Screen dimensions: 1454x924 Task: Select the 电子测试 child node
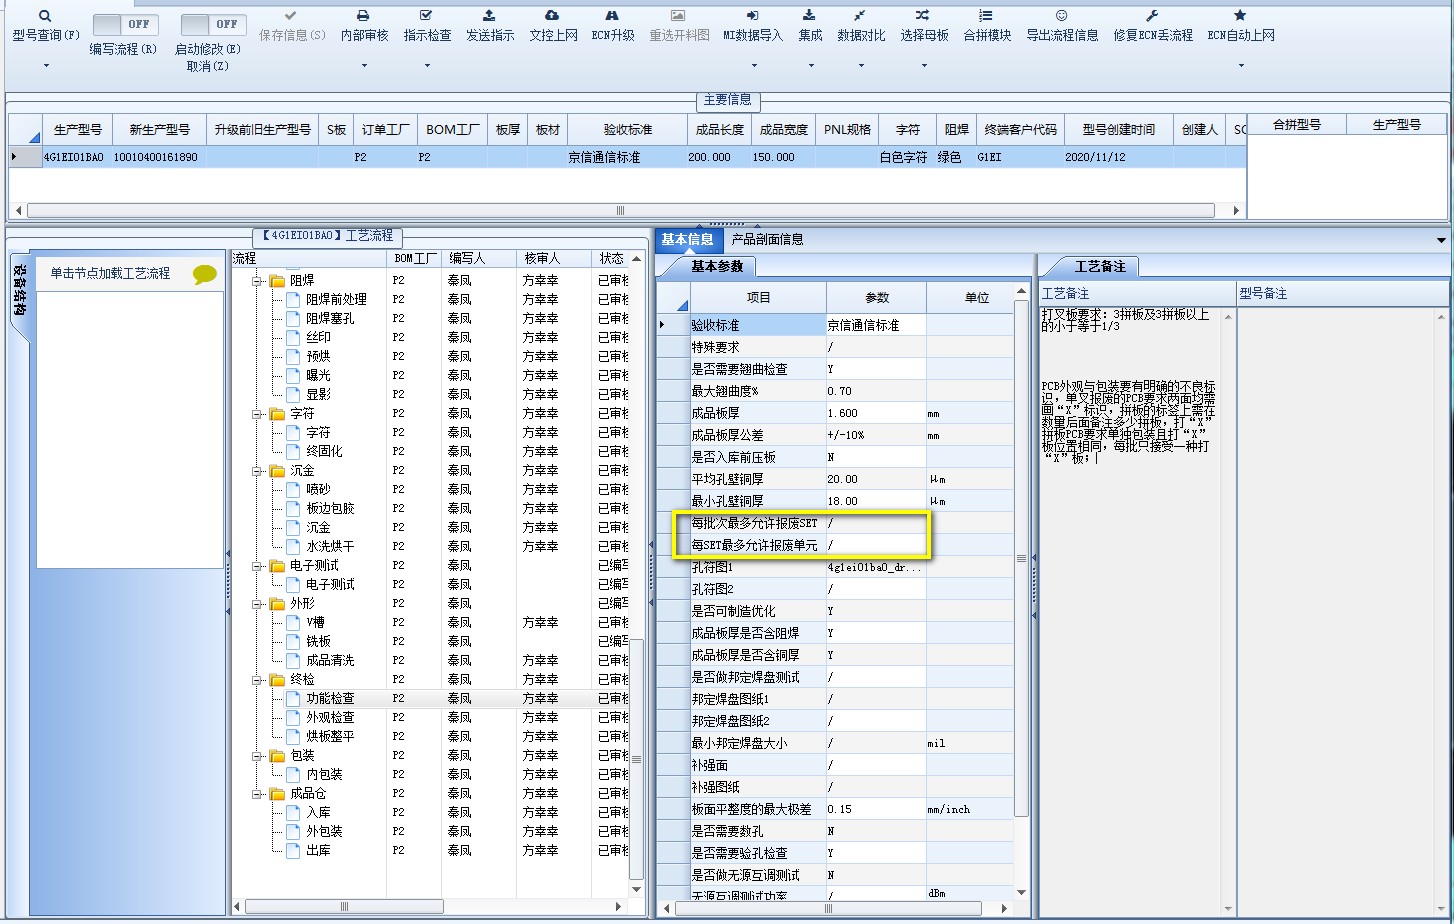(330, 585)
